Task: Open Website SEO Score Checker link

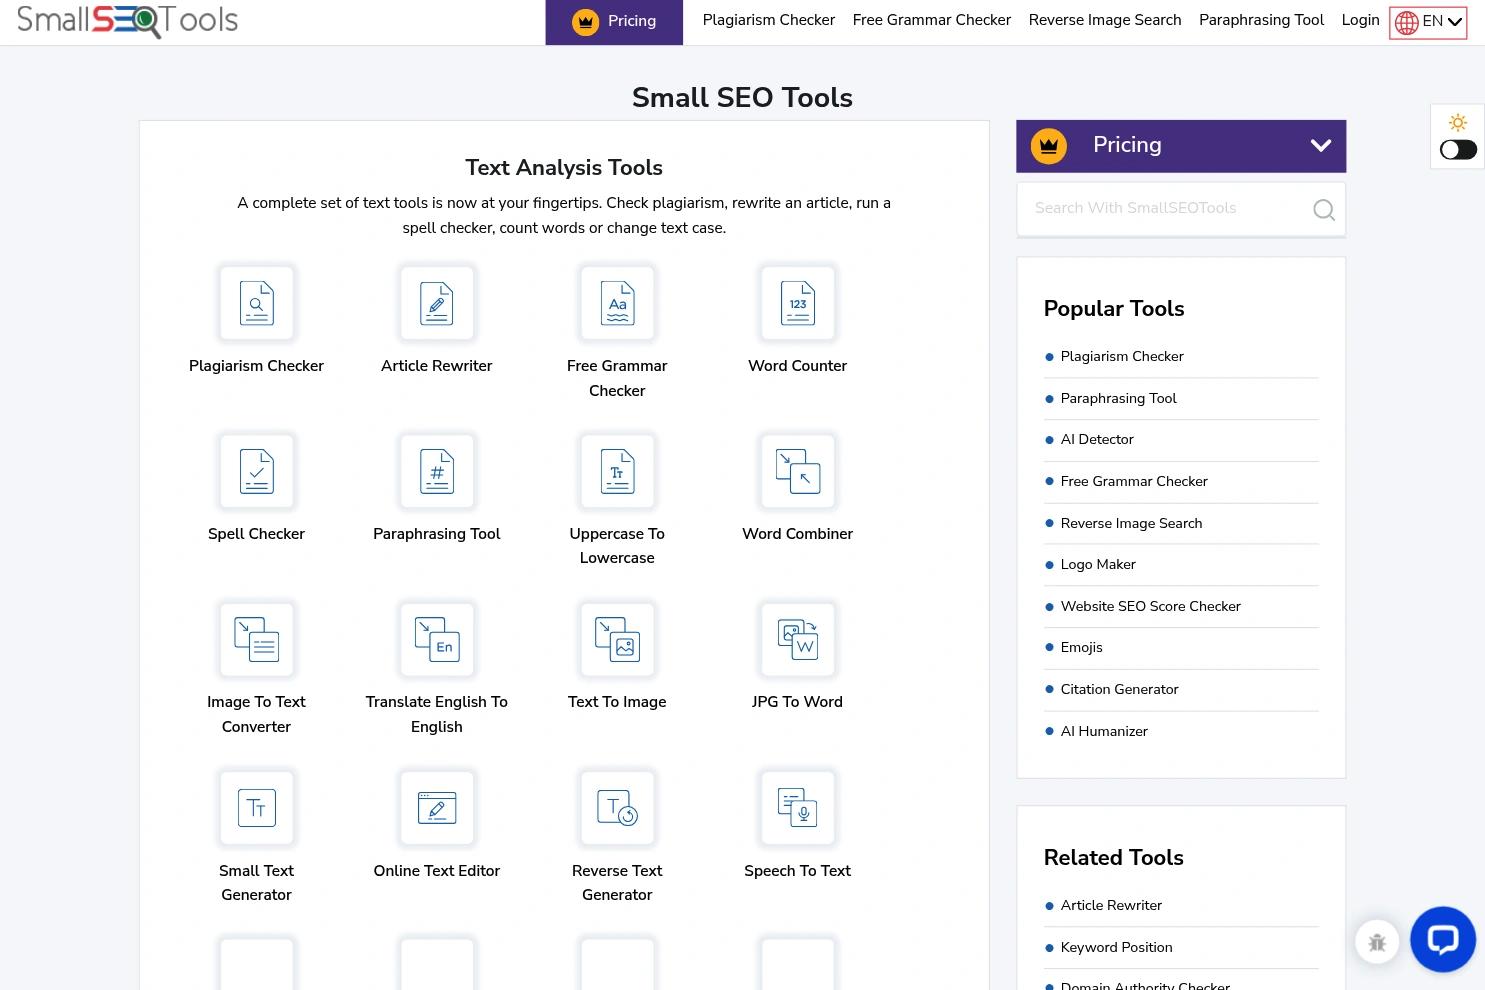Action: [1150, 606]
